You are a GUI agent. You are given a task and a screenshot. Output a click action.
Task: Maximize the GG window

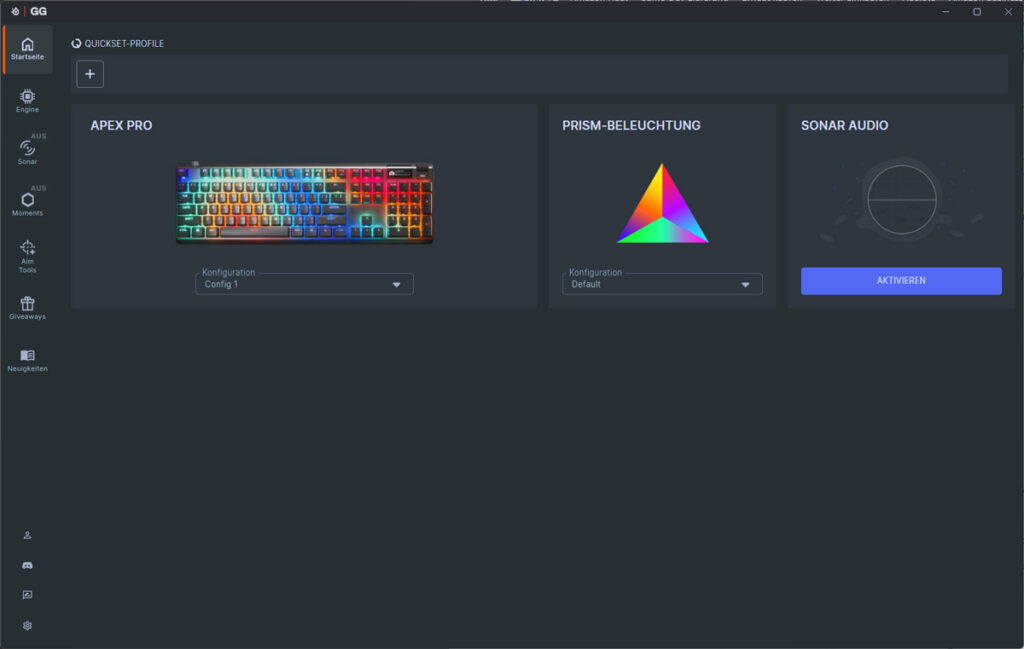click(977, 12)
